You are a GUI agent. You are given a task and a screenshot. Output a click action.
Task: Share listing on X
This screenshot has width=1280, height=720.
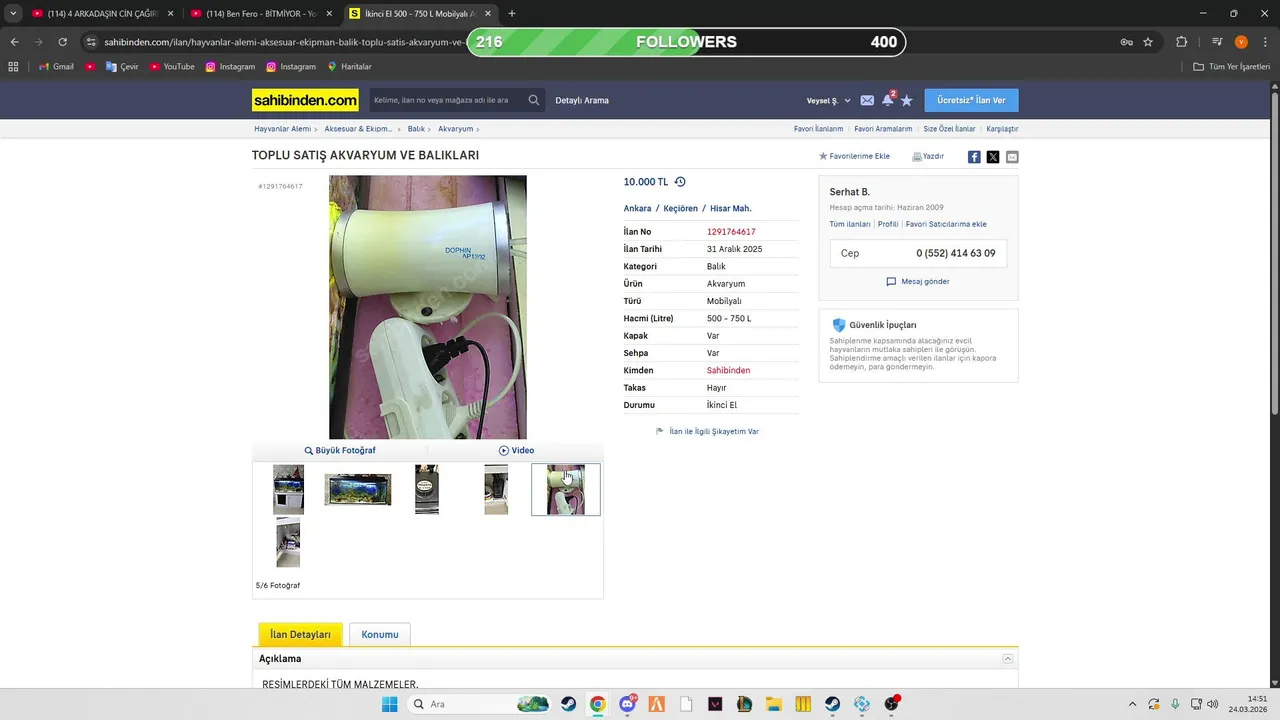993,157
